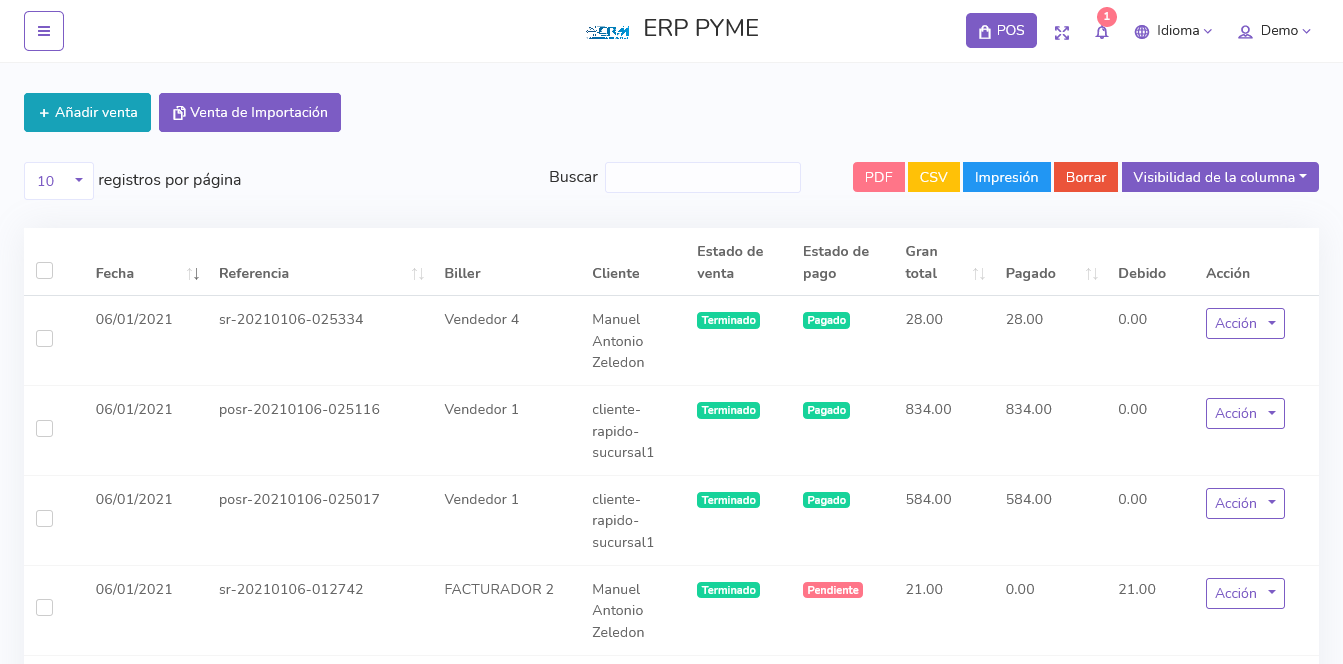Viewport: 1343px width, 664px height.
Task: Open Acción dropdown for FACTURADOR 2 row
Action: (1245, 593)
